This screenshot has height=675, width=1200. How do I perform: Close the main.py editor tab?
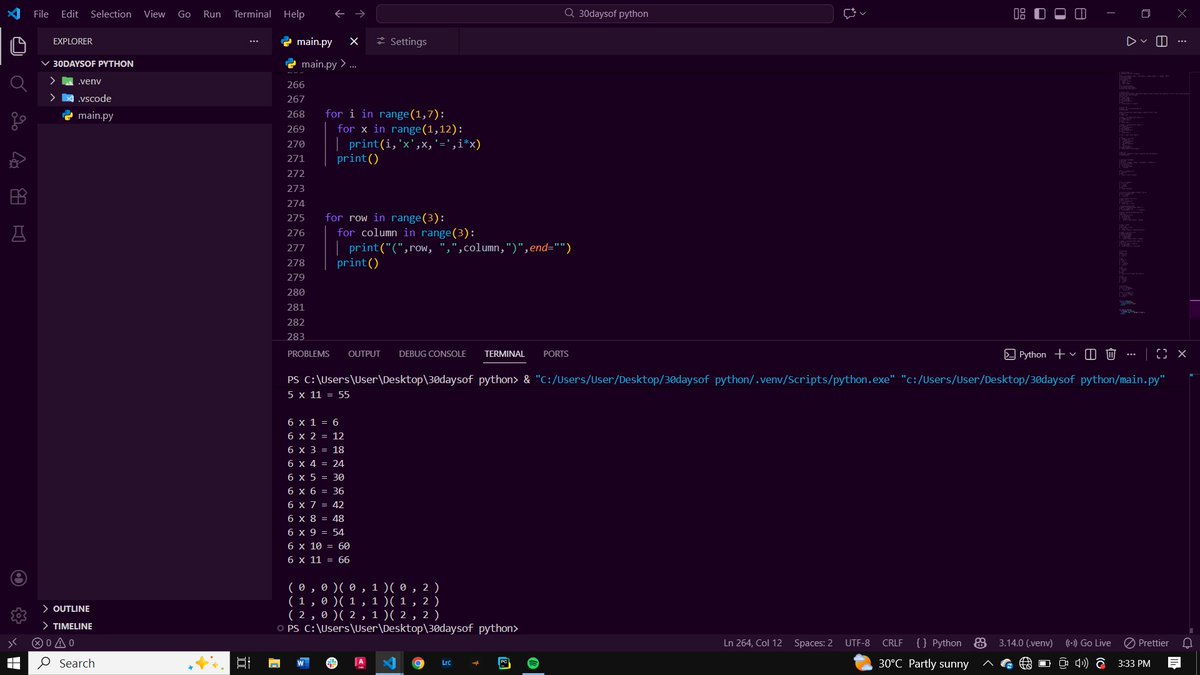click(x=354, y=42)
